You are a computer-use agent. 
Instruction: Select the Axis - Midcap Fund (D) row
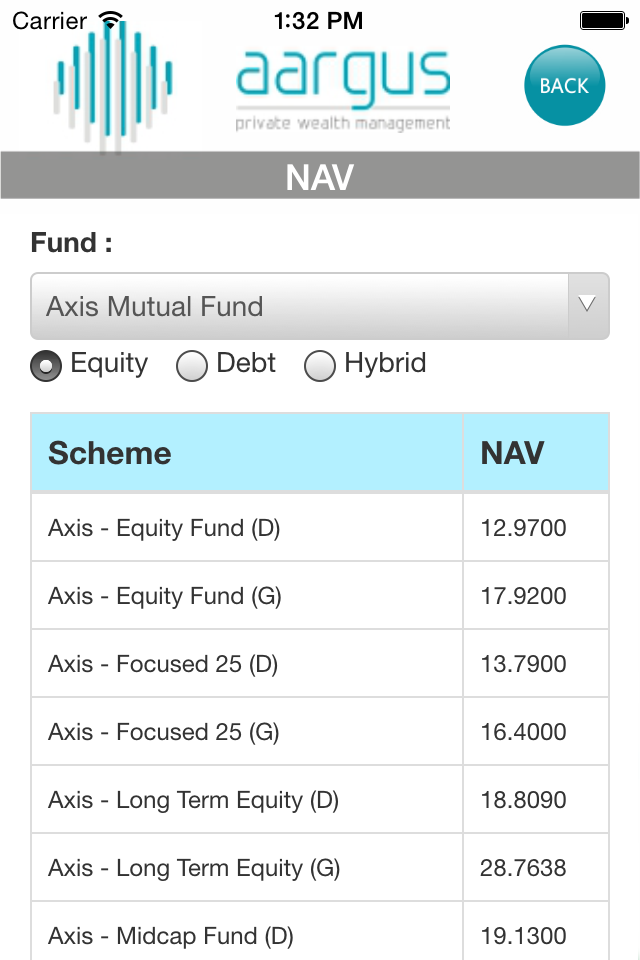[320, 931]
